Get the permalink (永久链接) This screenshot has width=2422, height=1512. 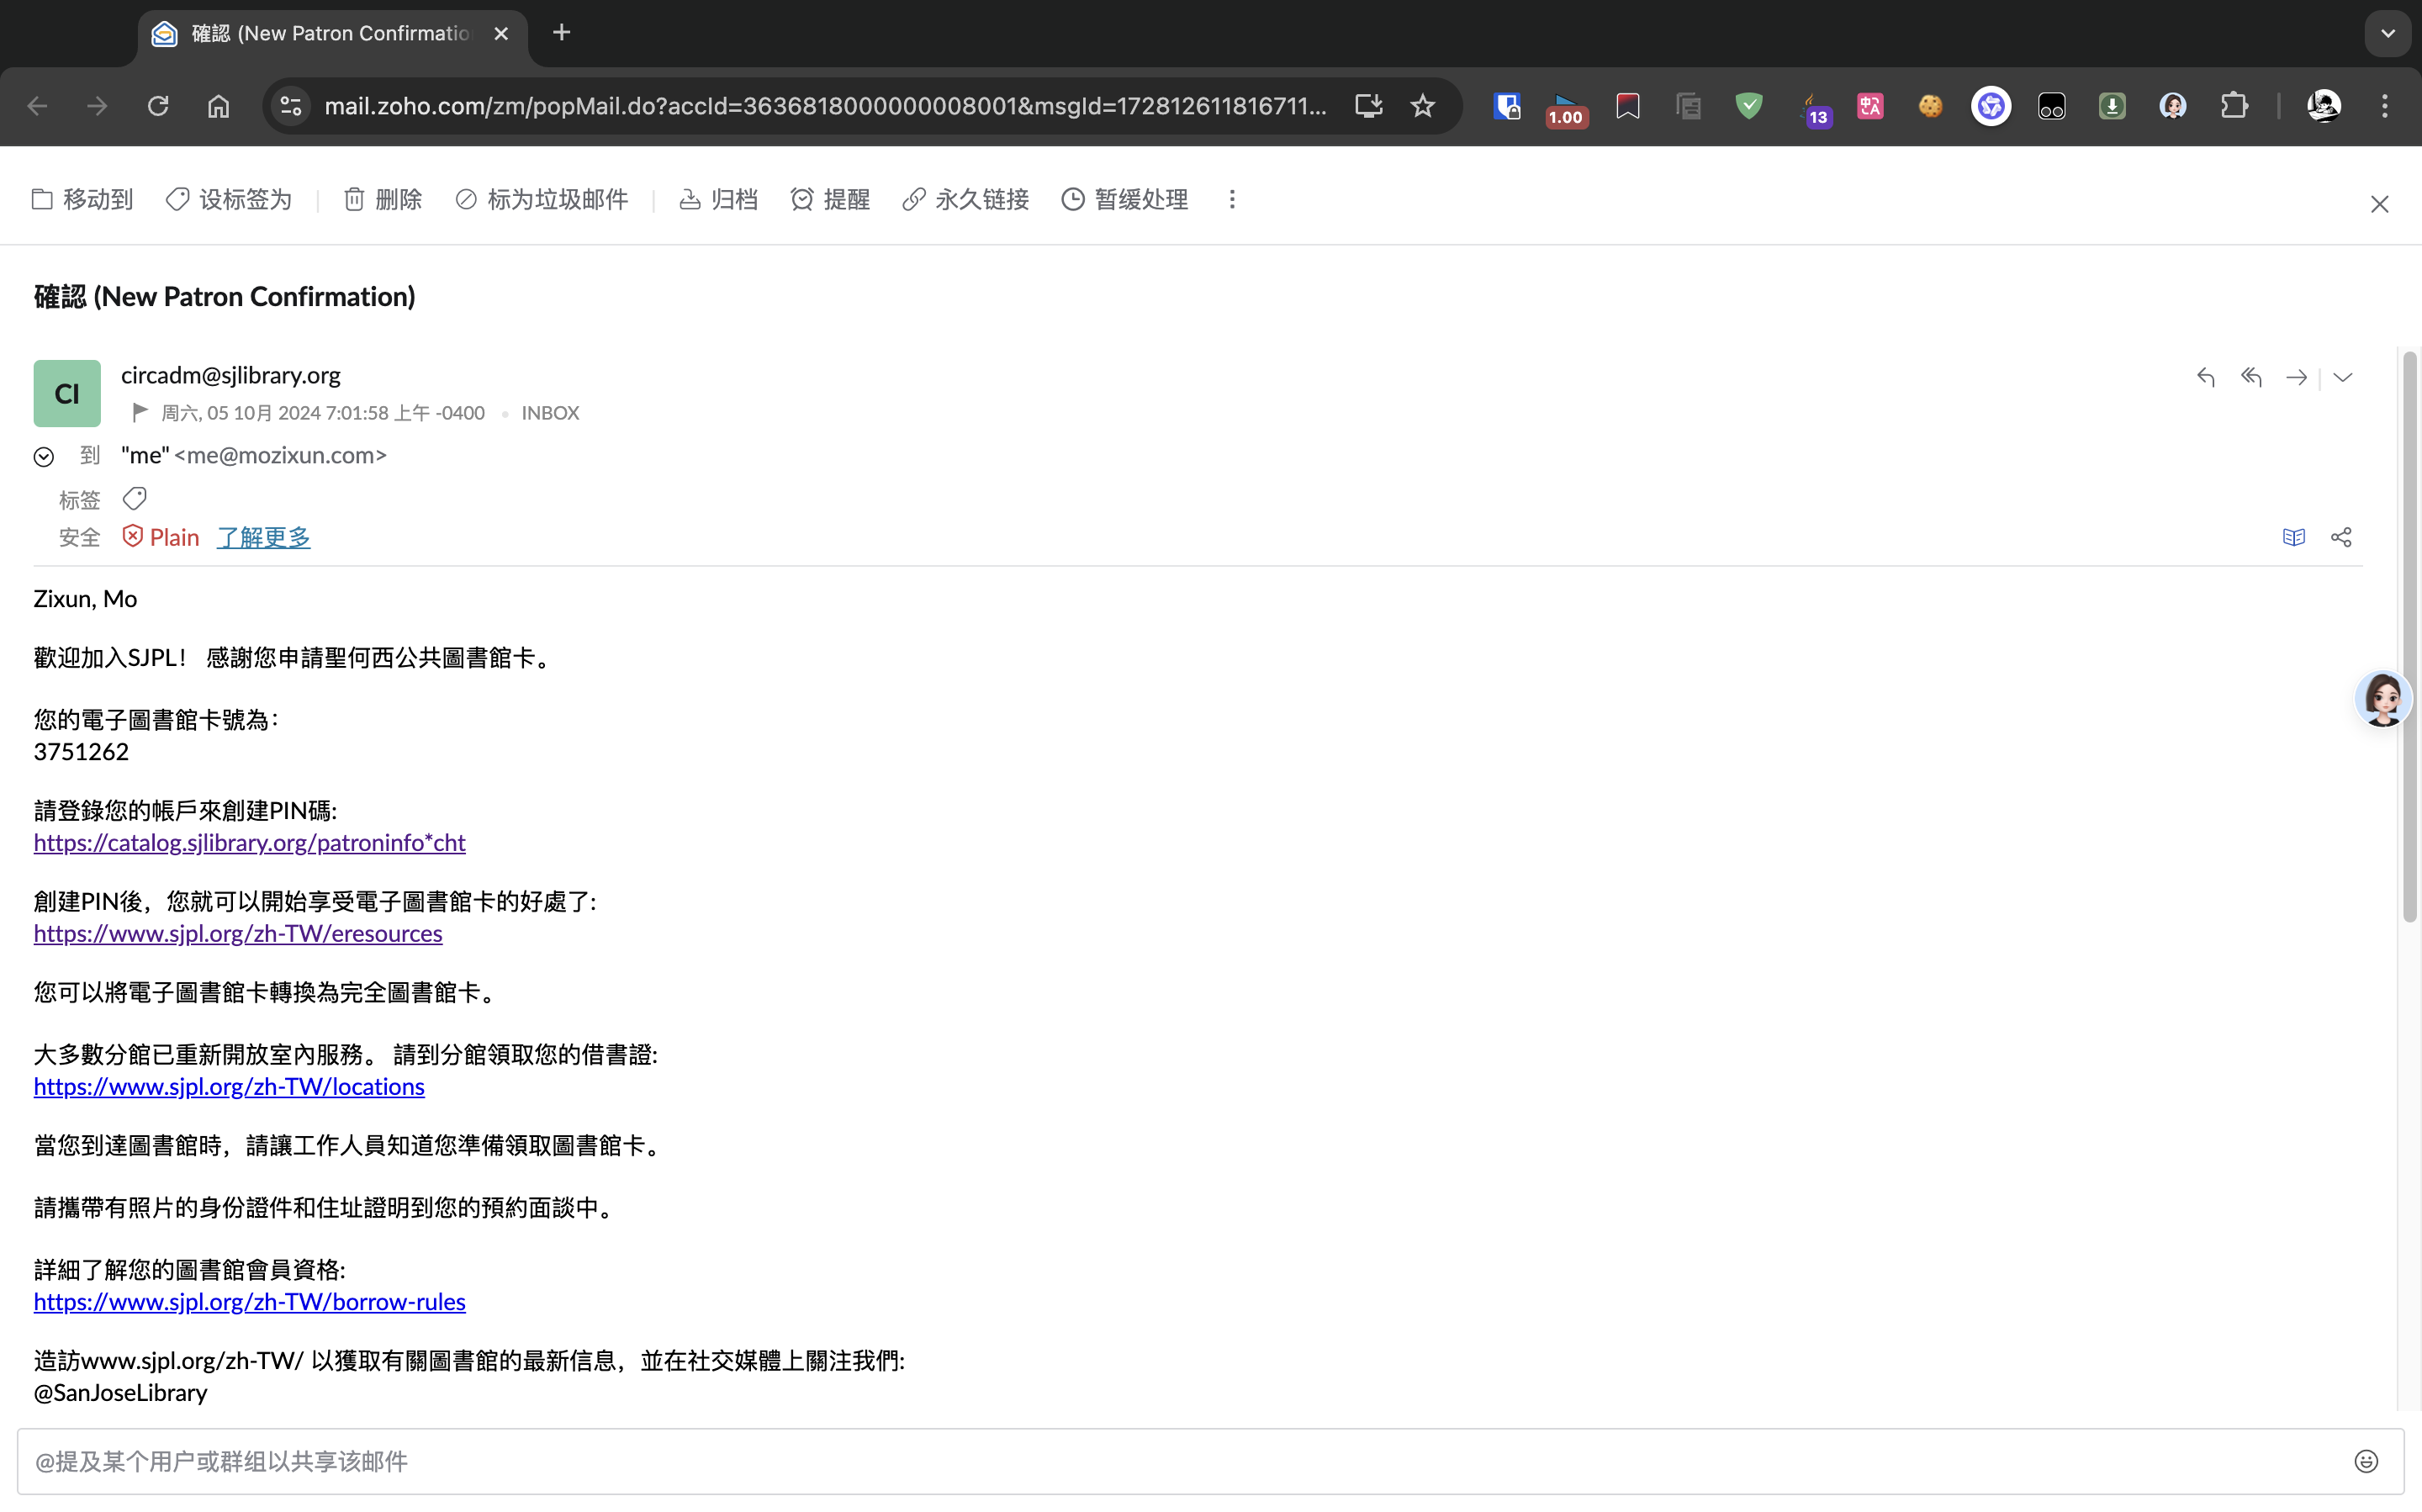965,199
